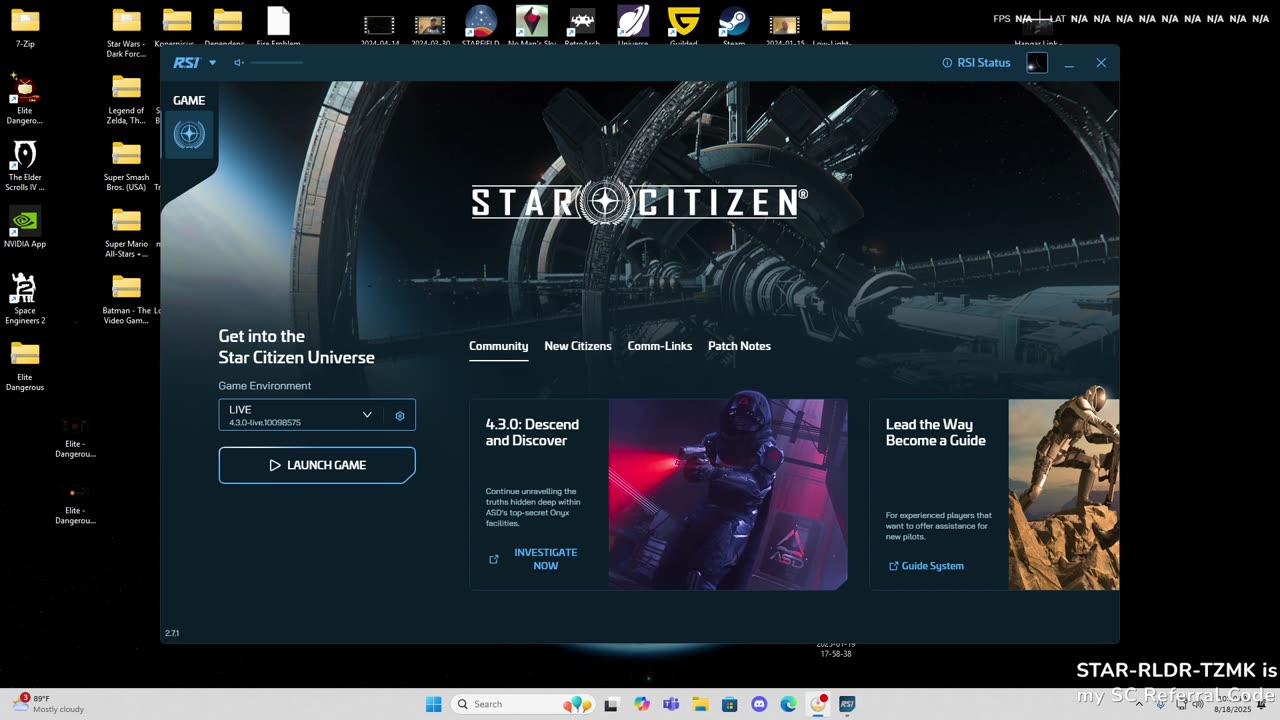Open the Elite Dangerous shortcut with red icon
Screen dimensions: 1280x720
[25, 98]
